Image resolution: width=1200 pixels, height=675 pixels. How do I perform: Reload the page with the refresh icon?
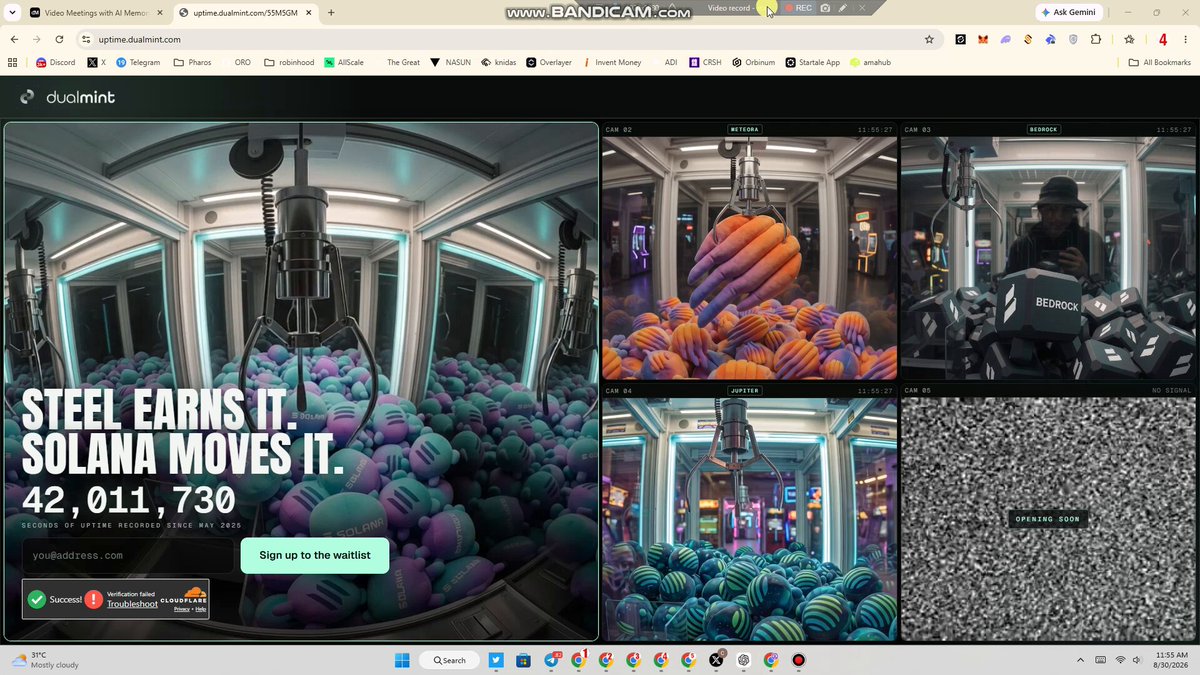60,39
